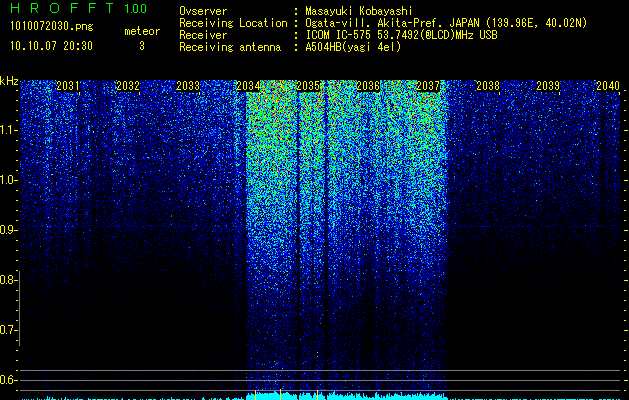Click the 1.0 kHz axis label
This screenshot has width=629, height=400.
(8, 181)
